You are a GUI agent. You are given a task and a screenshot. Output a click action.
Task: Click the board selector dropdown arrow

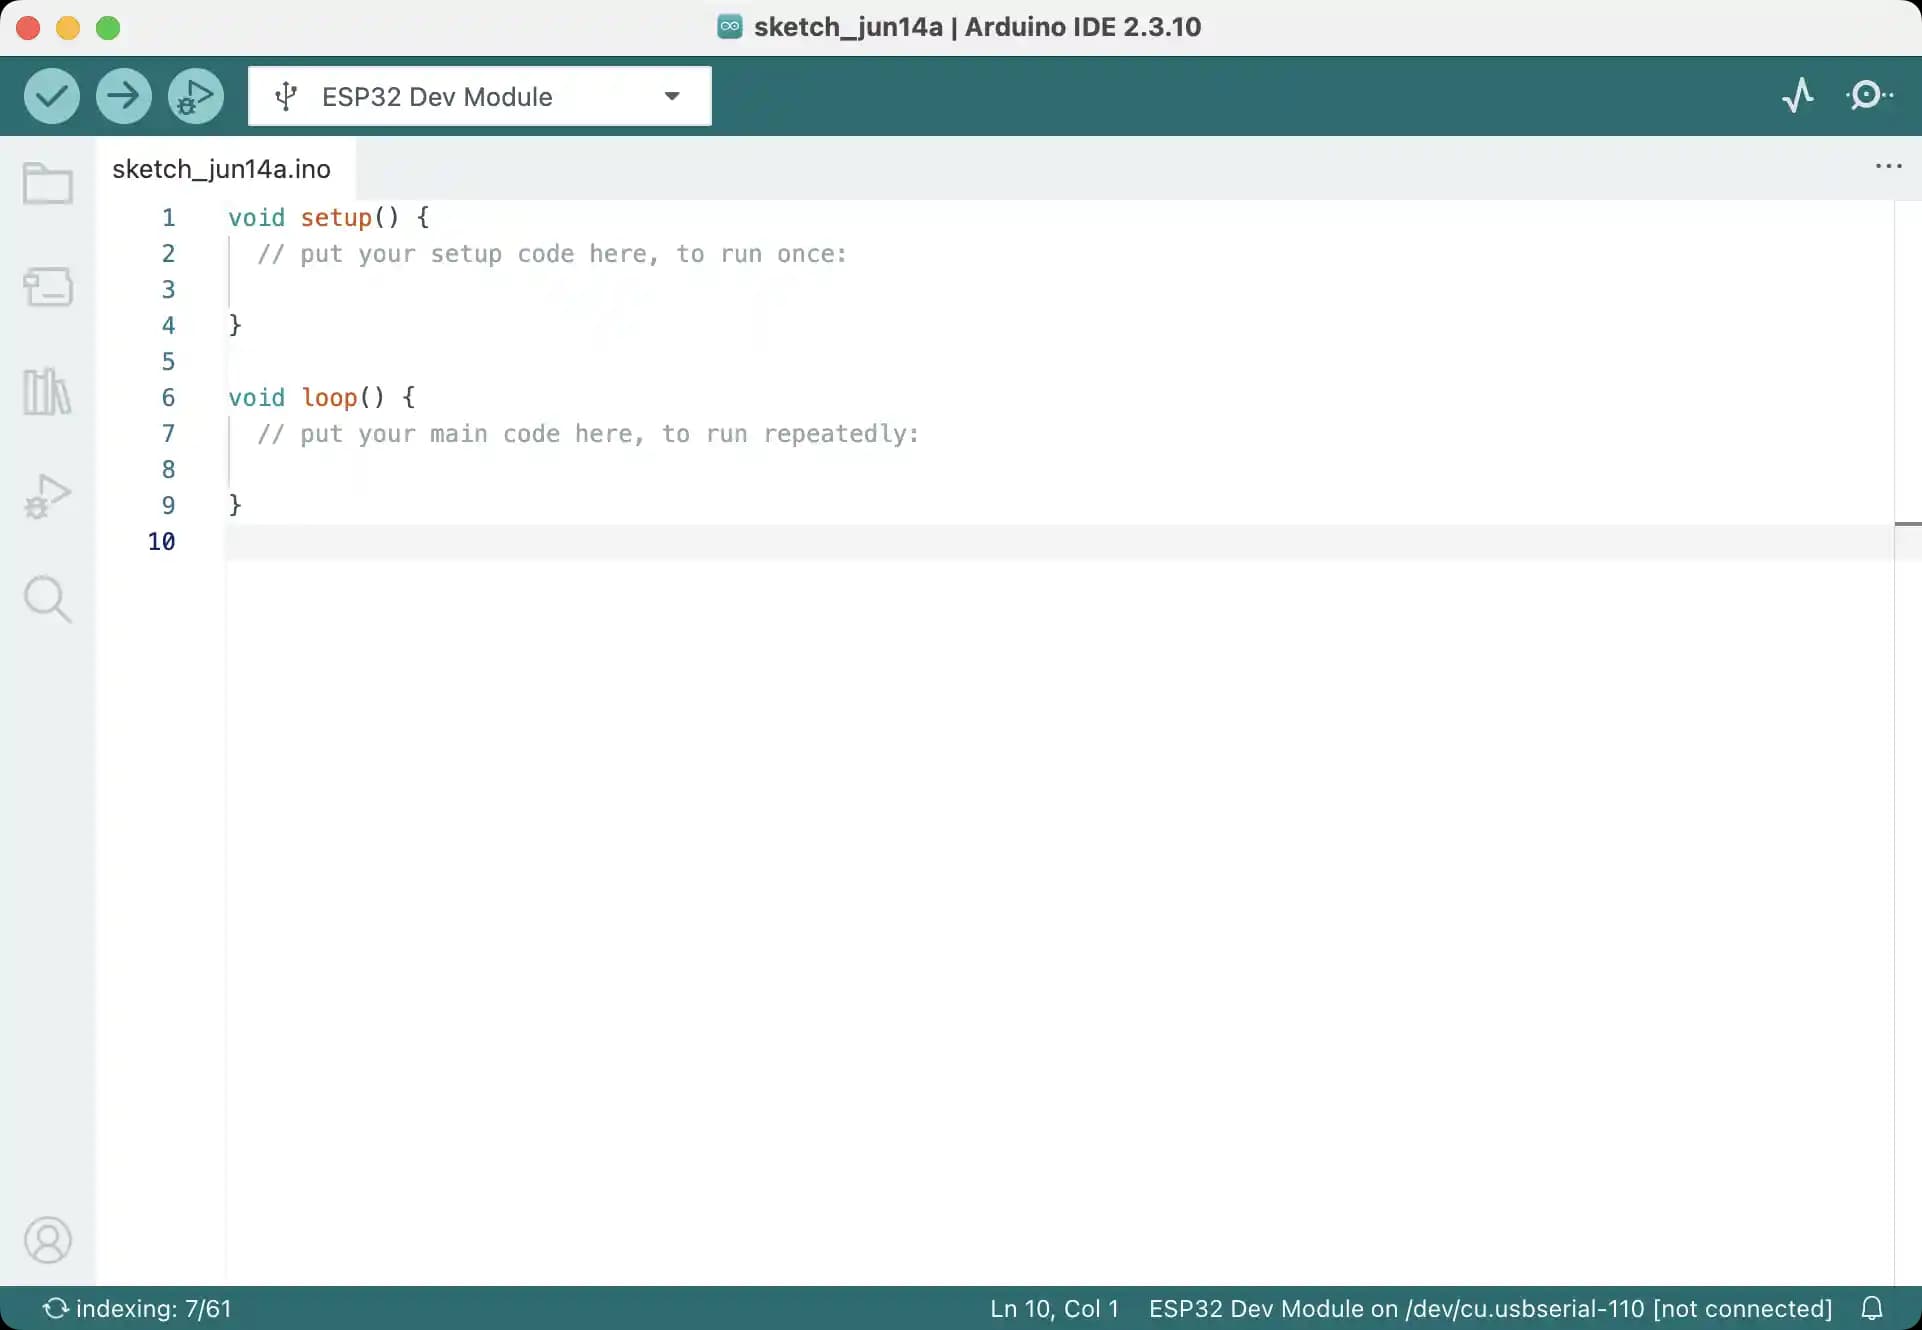point(672,96)
